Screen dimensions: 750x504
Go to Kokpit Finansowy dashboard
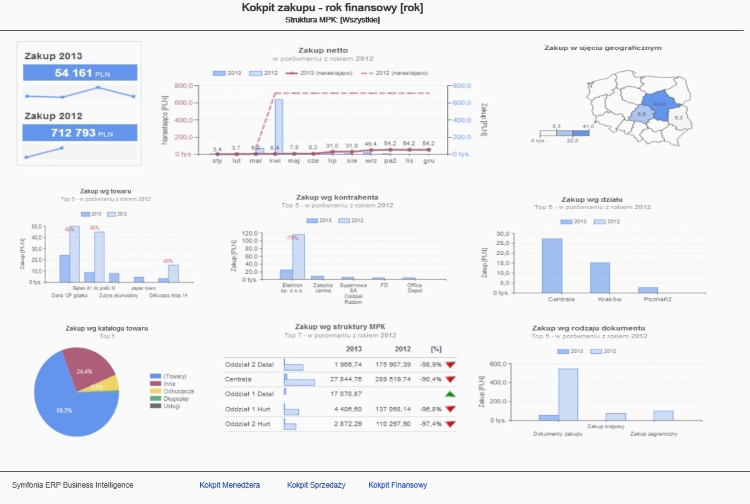pyautogui.click(x=397, y=485)
